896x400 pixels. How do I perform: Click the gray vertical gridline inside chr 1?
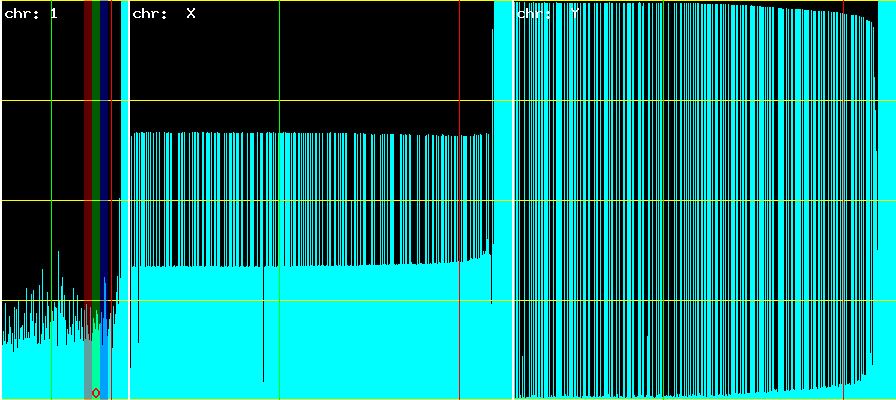point(51,150)
